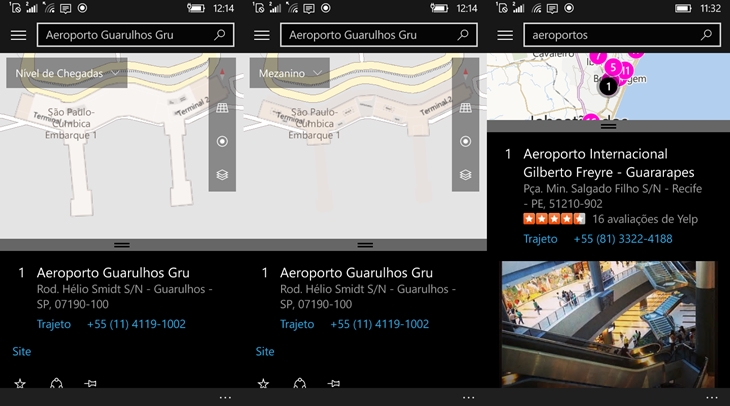The height and width of the screenshot is (406, 730).
Task: Focus left screen Aeroporto Guarulhos Gru search field
Action: pyautogui.click(x=135, y=35)
